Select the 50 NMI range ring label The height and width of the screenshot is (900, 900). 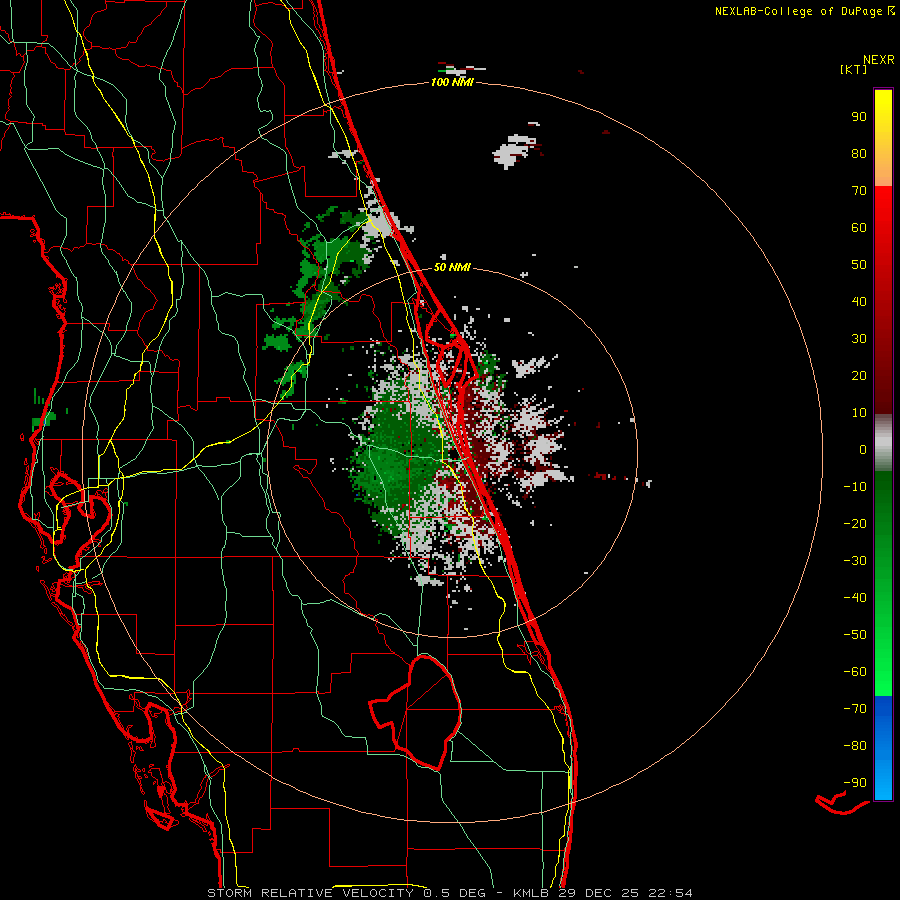[452, 267]
